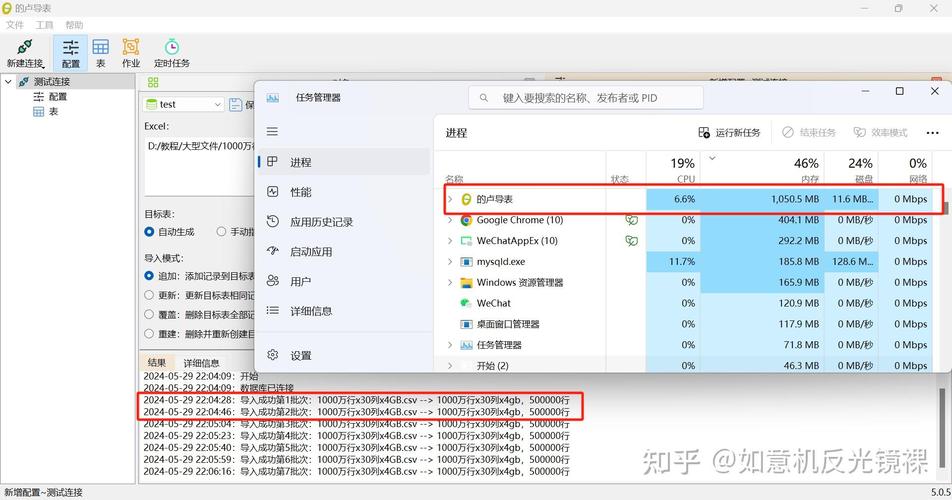The height and width of the screenshot is (500, 952).
Task: Open the 工具 menu
Action: pyautogui.click(x=44, y=25)
